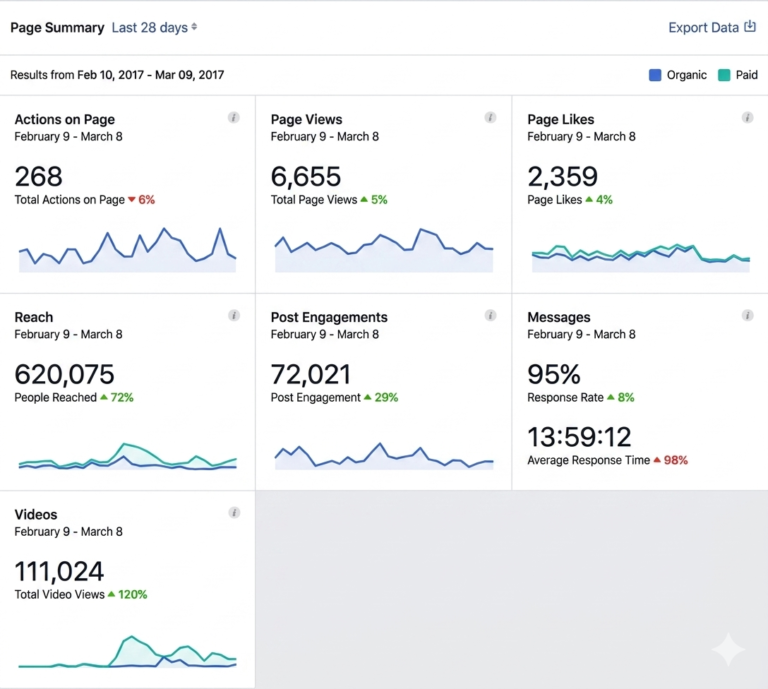
Task: Click the green 5% page views indicator
Action: [374, 200]
